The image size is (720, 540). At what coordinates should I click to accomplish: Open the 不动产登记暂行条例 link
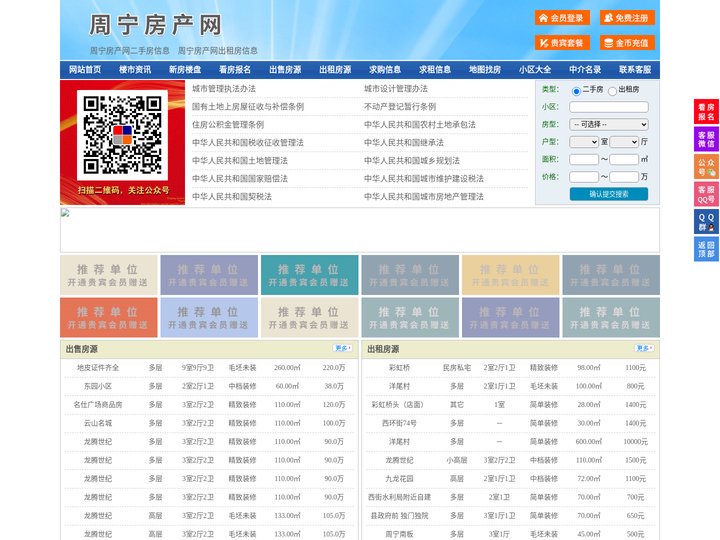pos(400,107)
